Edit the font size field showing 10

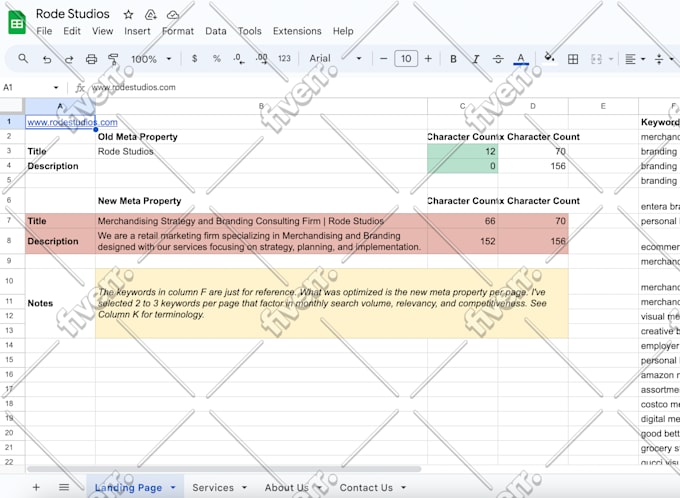(406, 59)
